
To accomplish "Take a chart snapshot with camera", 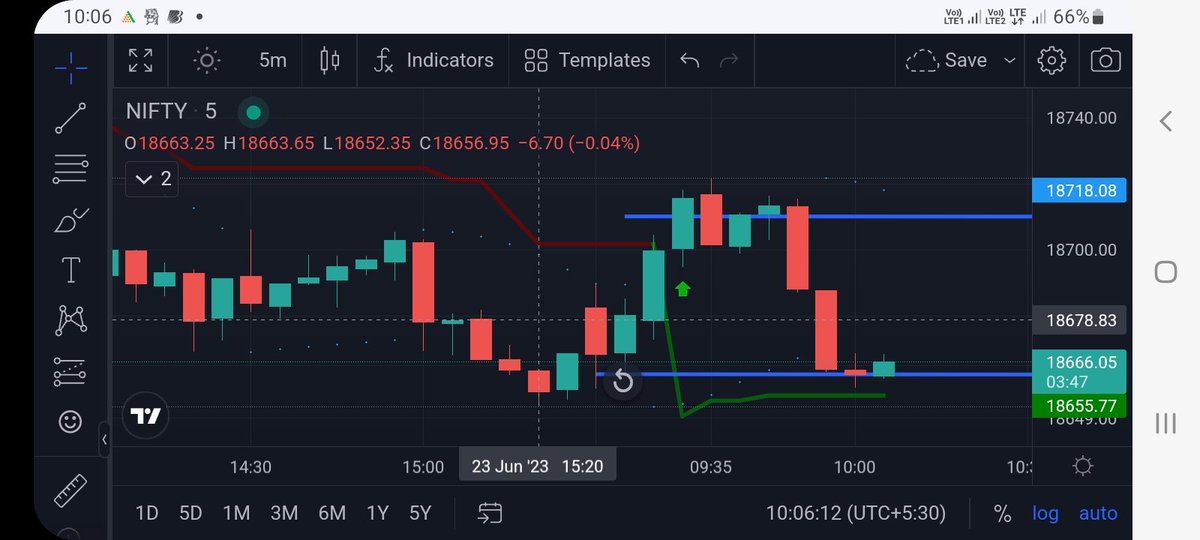I will point(1105,60).
